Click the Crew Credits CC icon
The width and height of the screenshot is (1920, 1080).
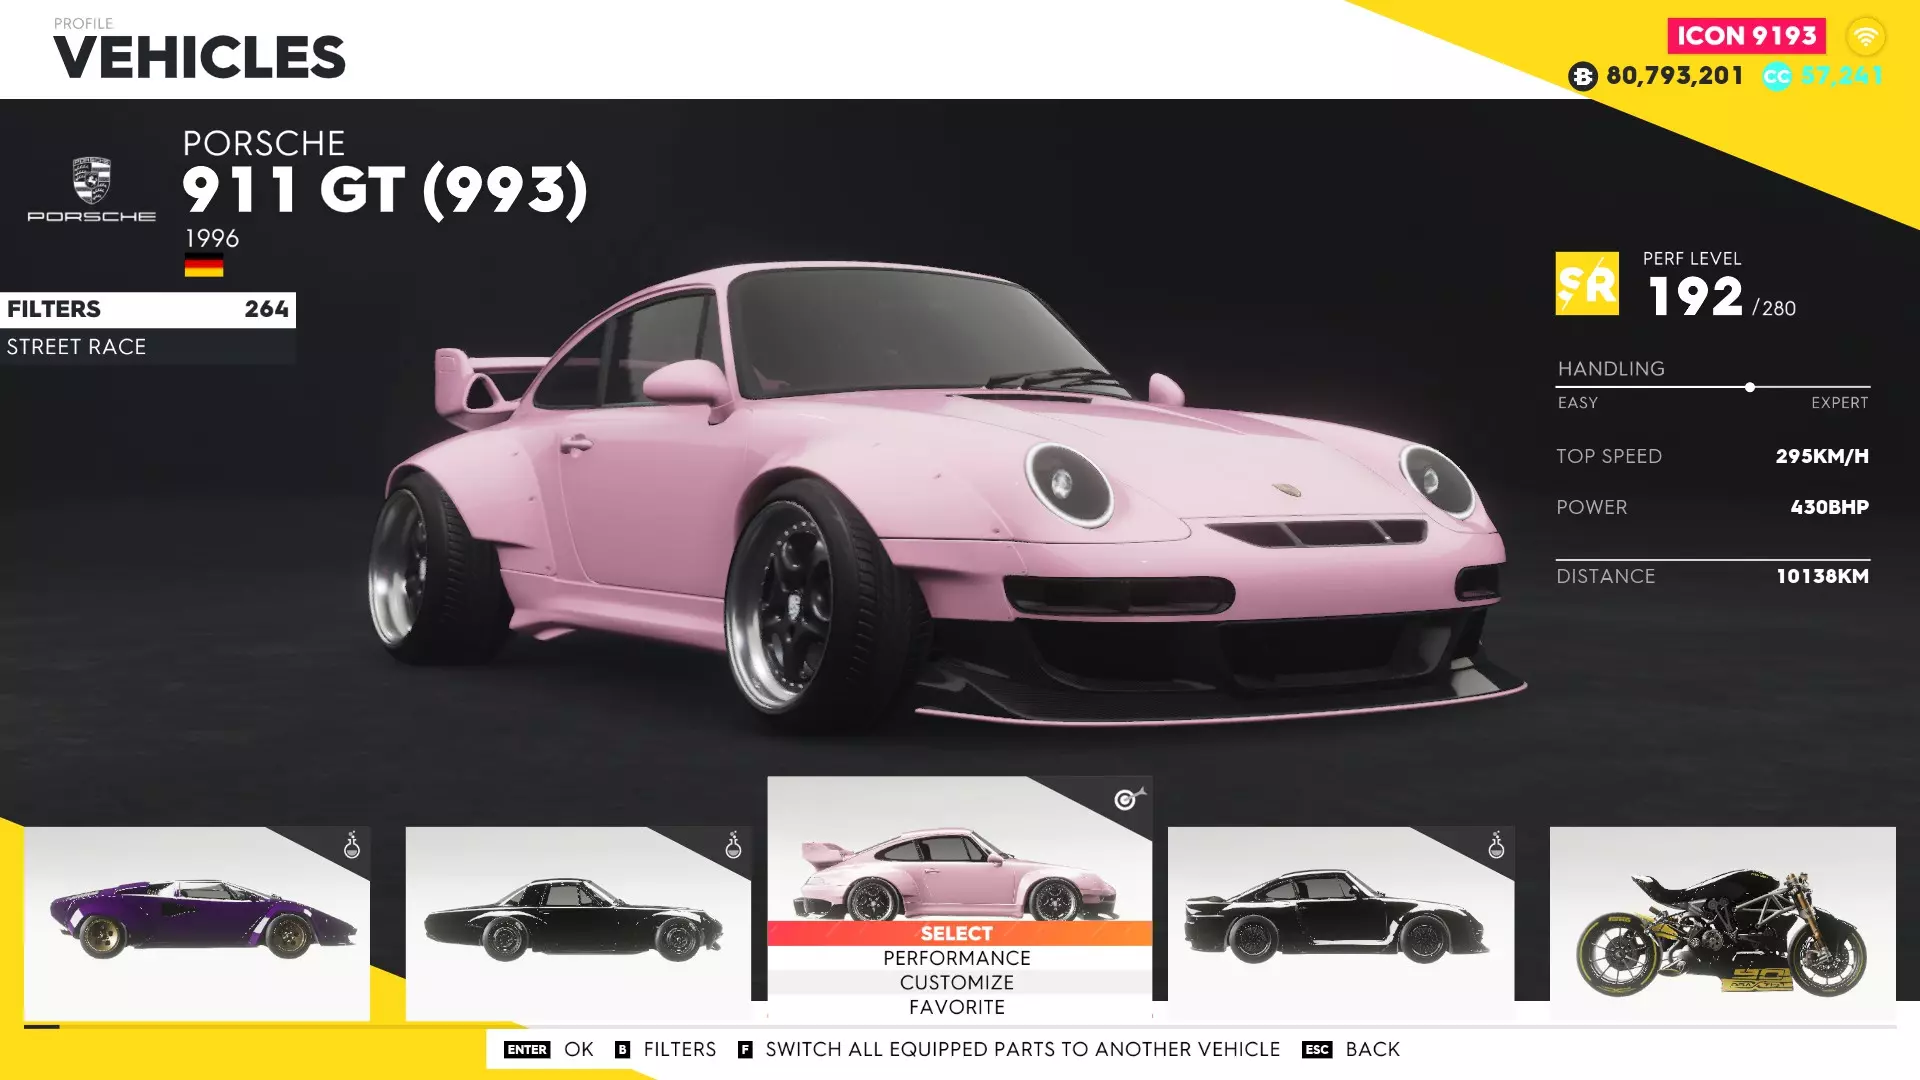pyautogui.click(x=1776, y=76)
